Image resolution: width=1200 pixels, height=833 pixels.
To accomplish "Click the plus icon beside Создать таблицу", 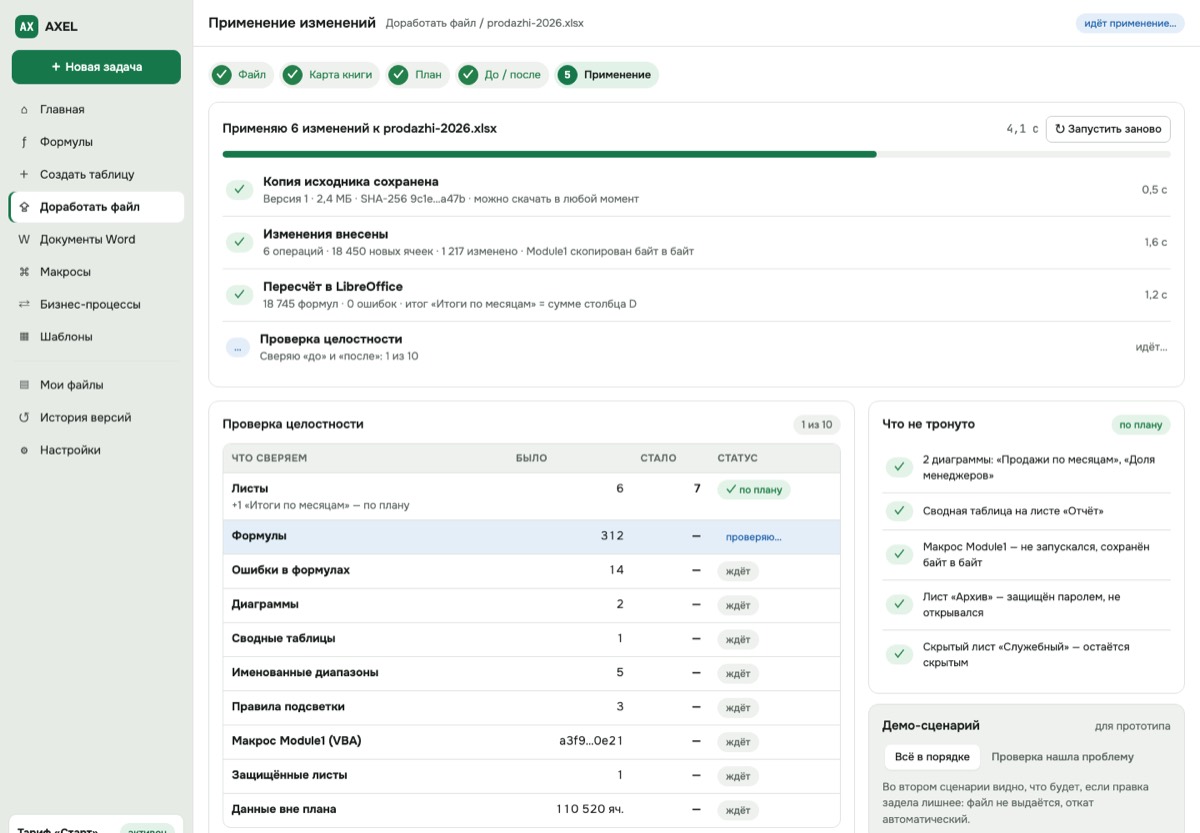I will 24,174.
